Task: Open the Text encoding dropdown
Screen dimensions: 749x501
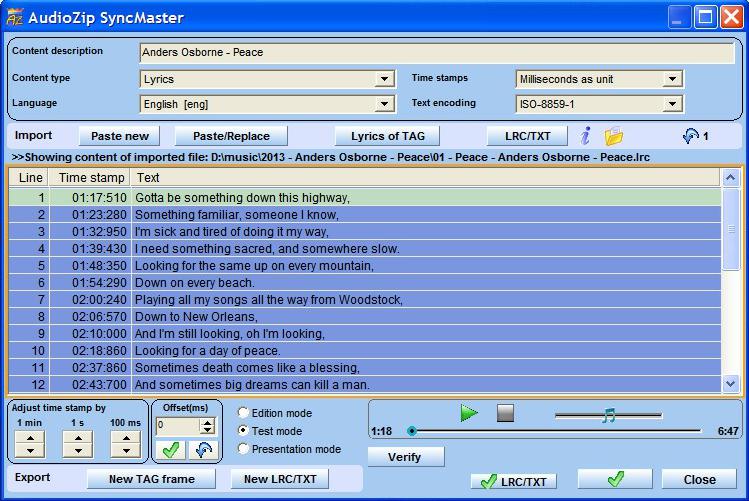Action: click(x=672, y=104)
